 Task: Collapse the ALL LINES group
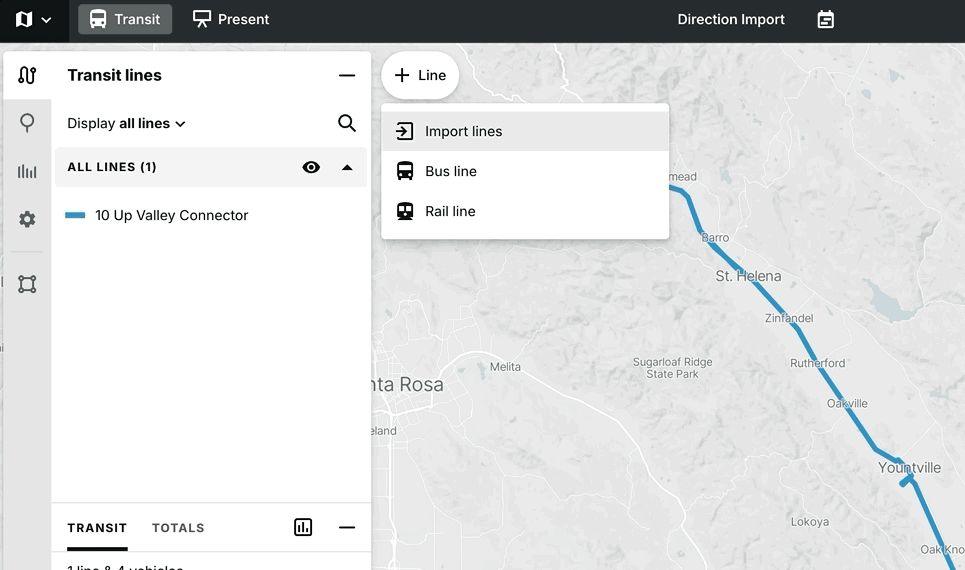pos(347,167)
